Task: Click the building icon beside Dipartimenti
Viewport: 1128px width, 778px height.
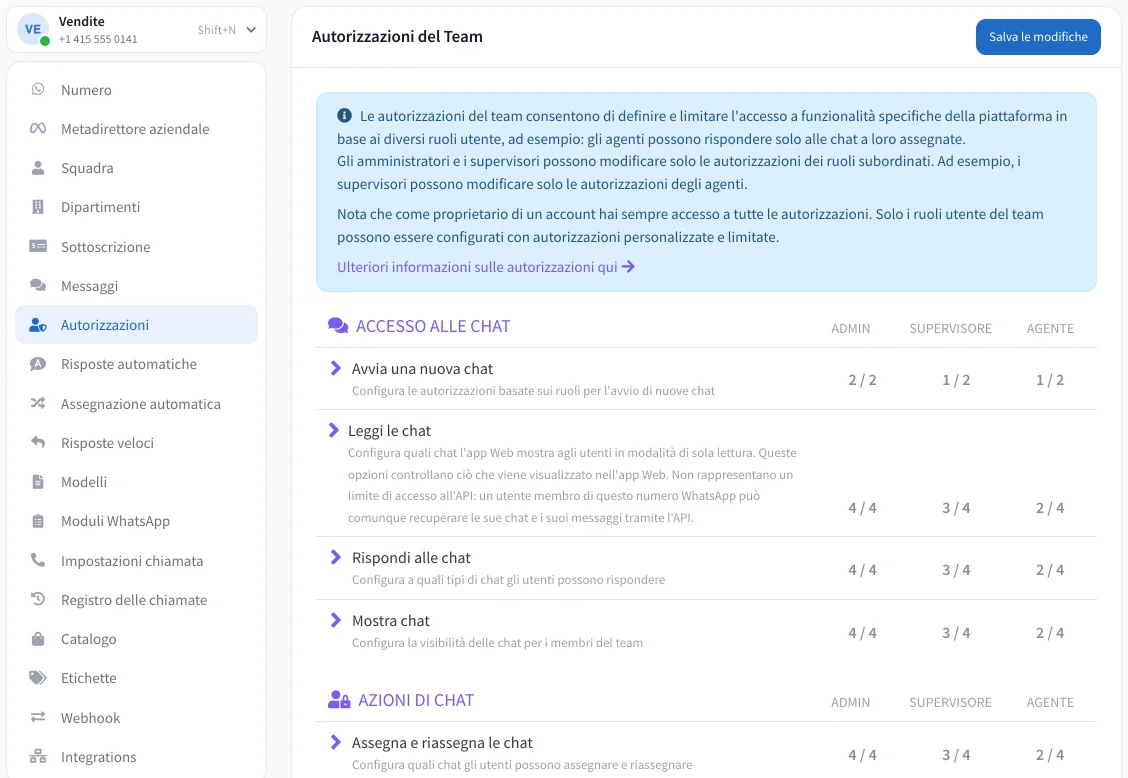Action: tap(38, 207)
